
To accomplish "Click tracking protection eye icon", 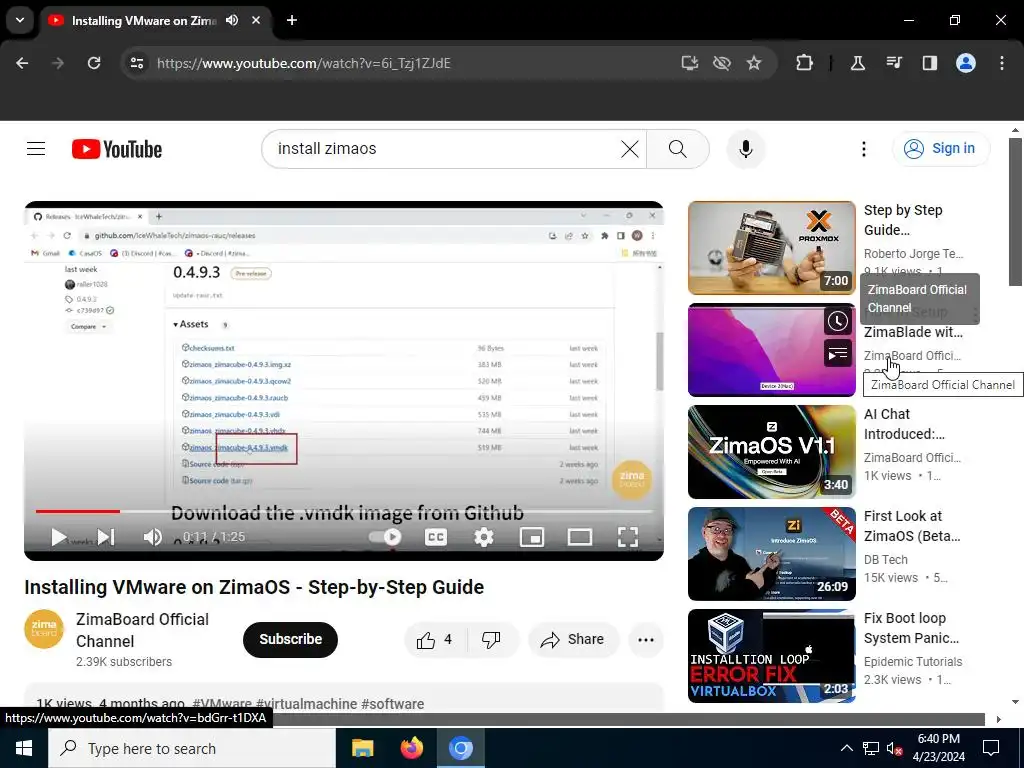I will 722,63.
